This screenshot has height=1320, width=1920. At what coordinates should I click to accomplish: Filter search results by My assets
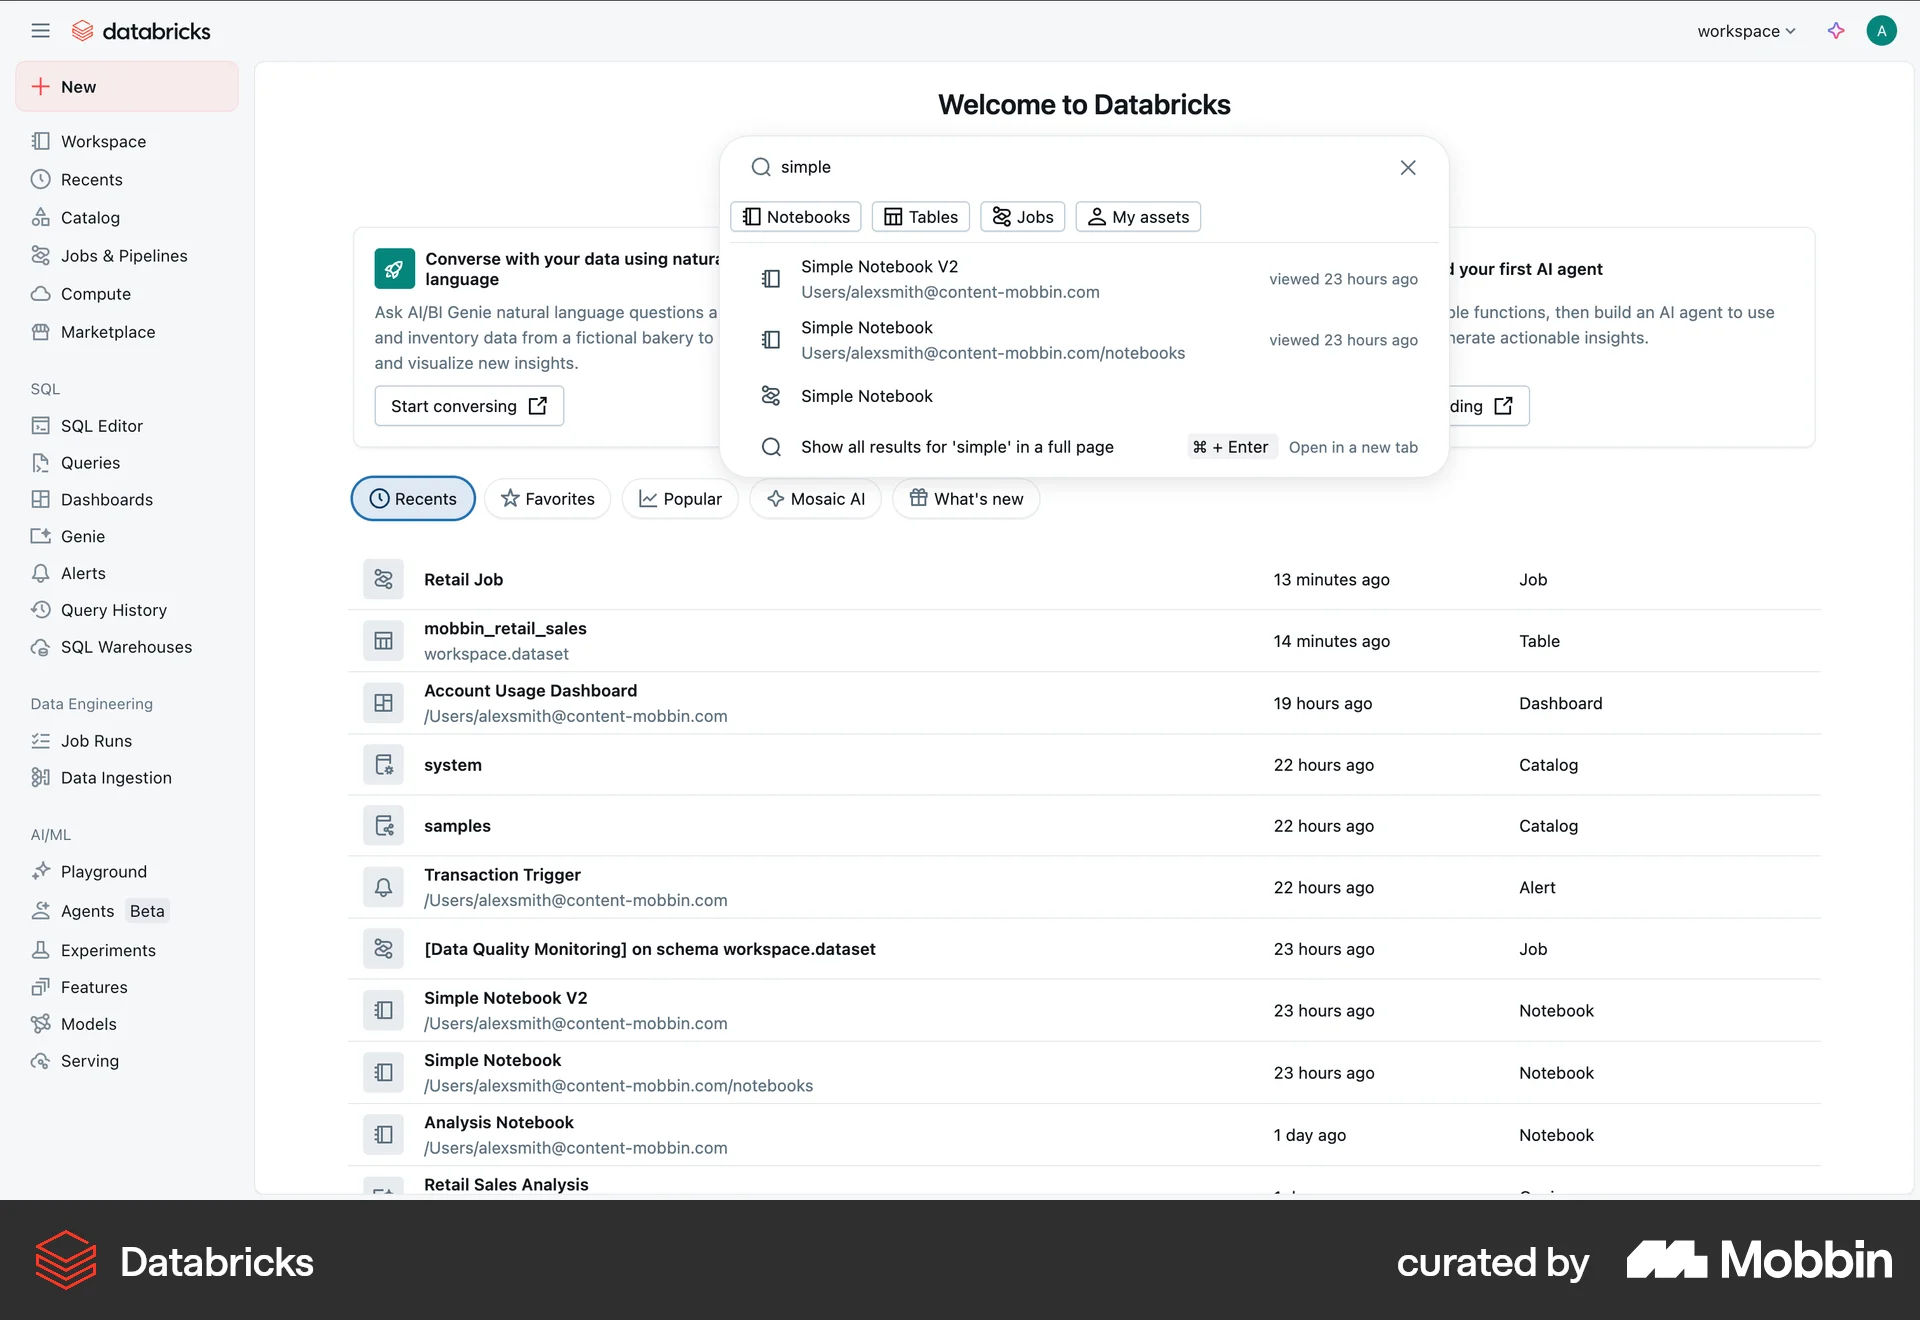pyautogui.click(x=1137, y=216)
